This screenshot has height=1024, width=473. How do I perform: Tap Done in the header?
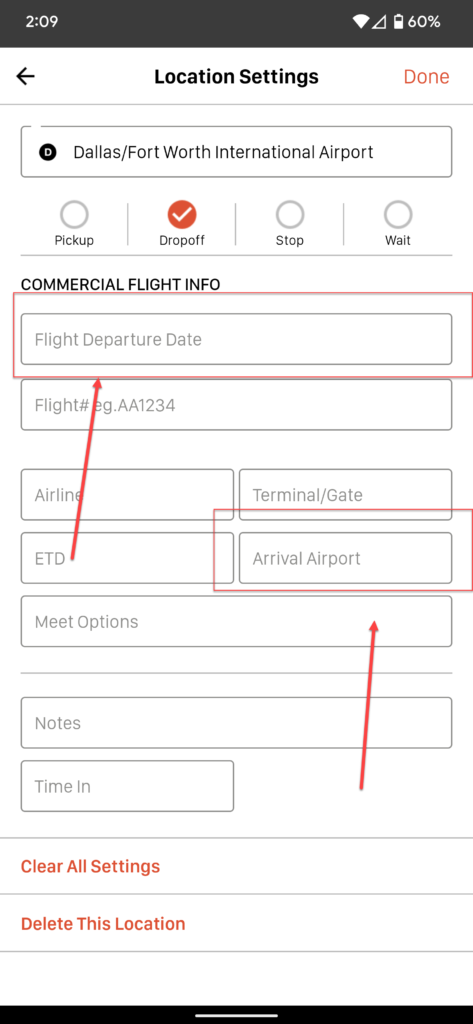(x=426, y=76)
